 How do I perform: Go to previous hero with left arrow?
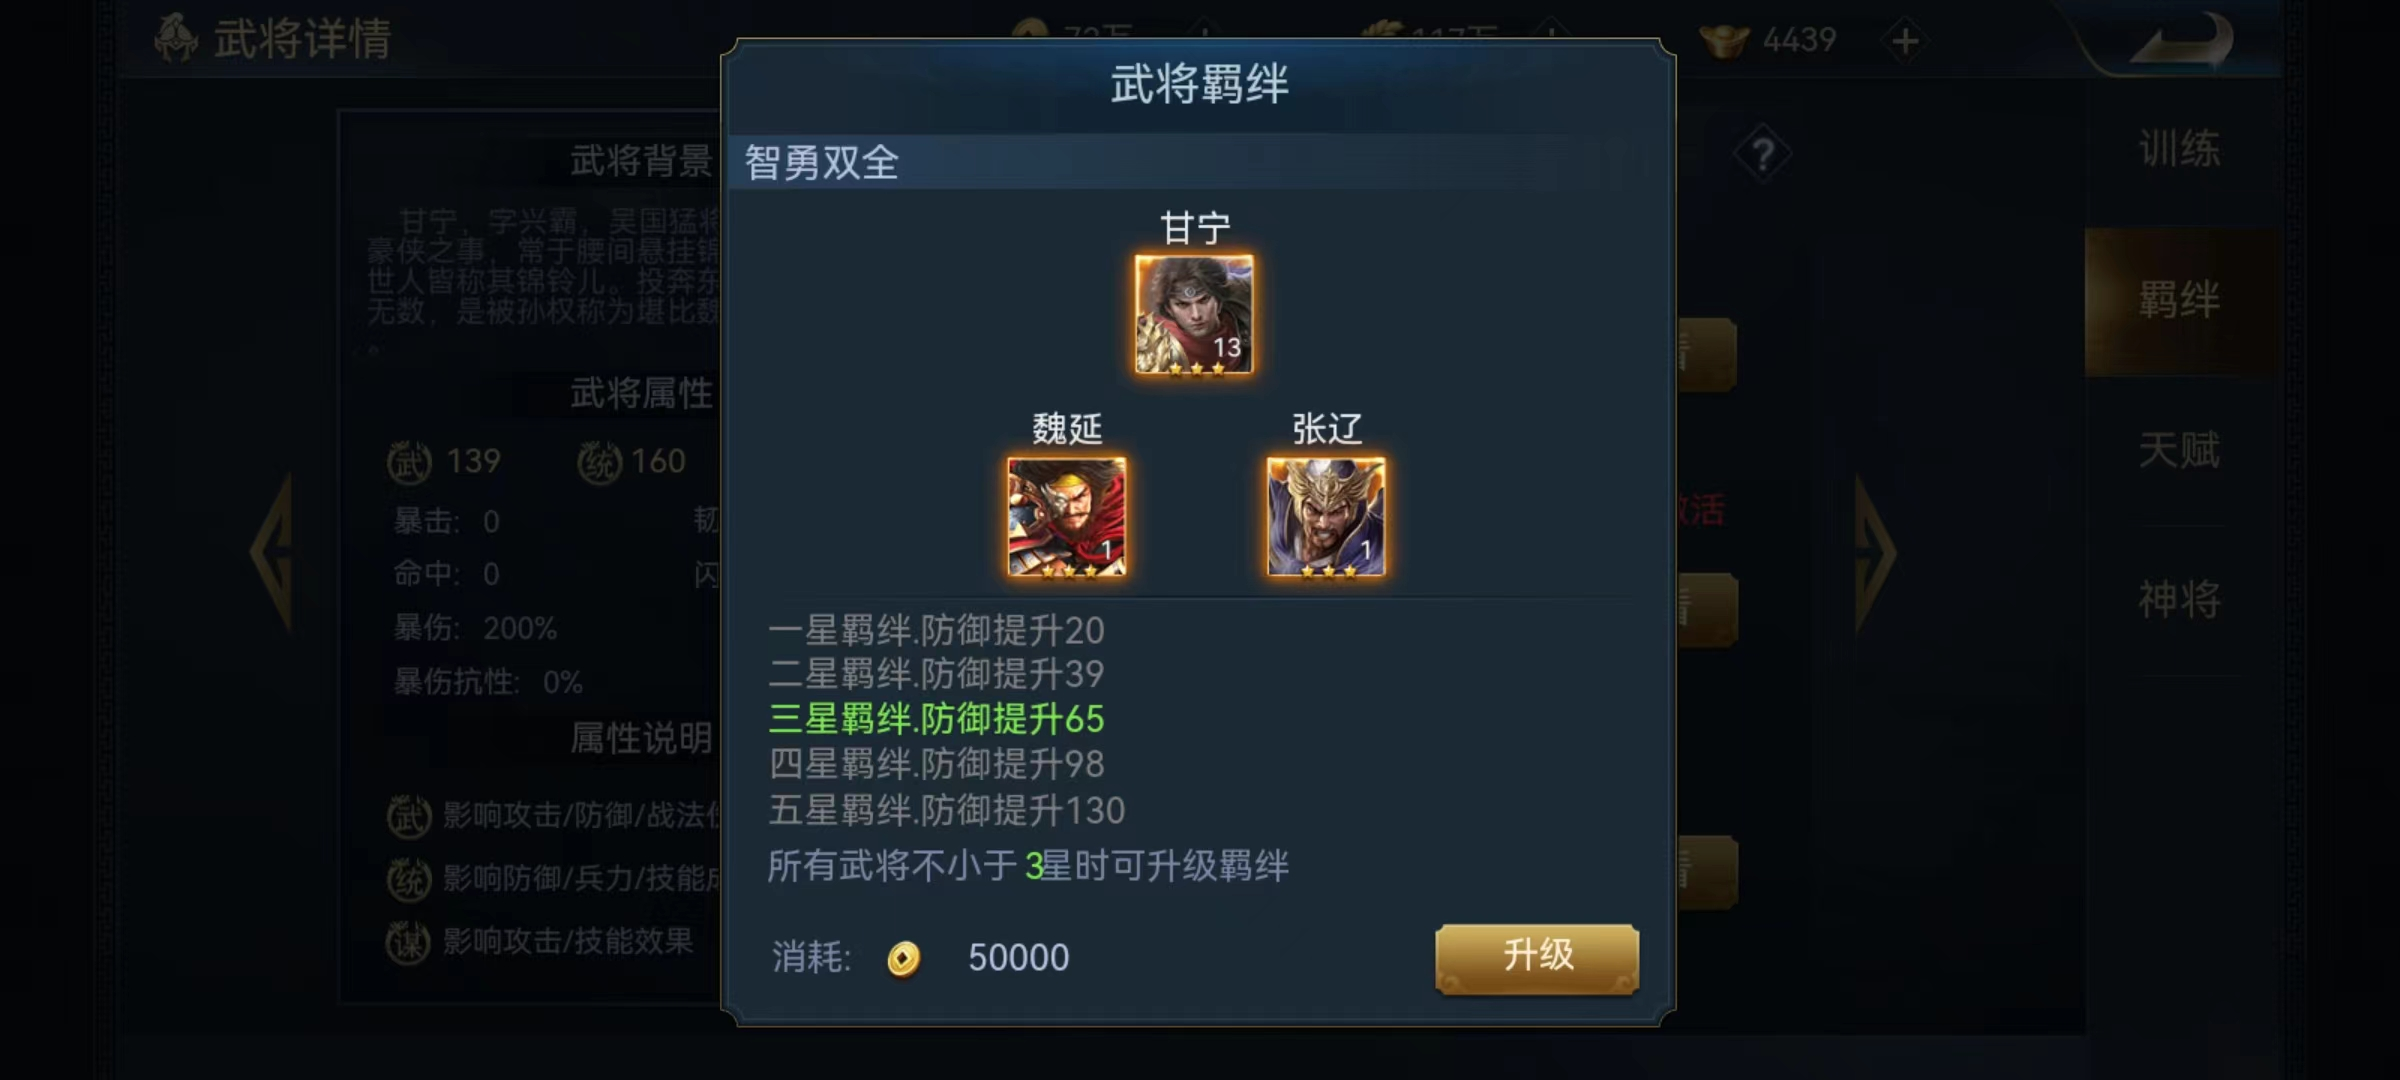point(272,552)
